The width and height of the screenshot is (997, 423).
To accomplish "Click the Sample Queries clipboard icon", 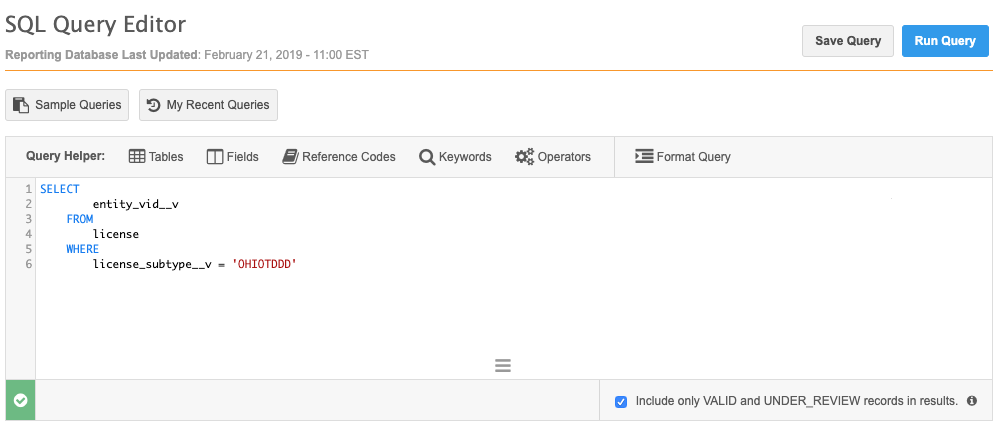I will 22,105.
